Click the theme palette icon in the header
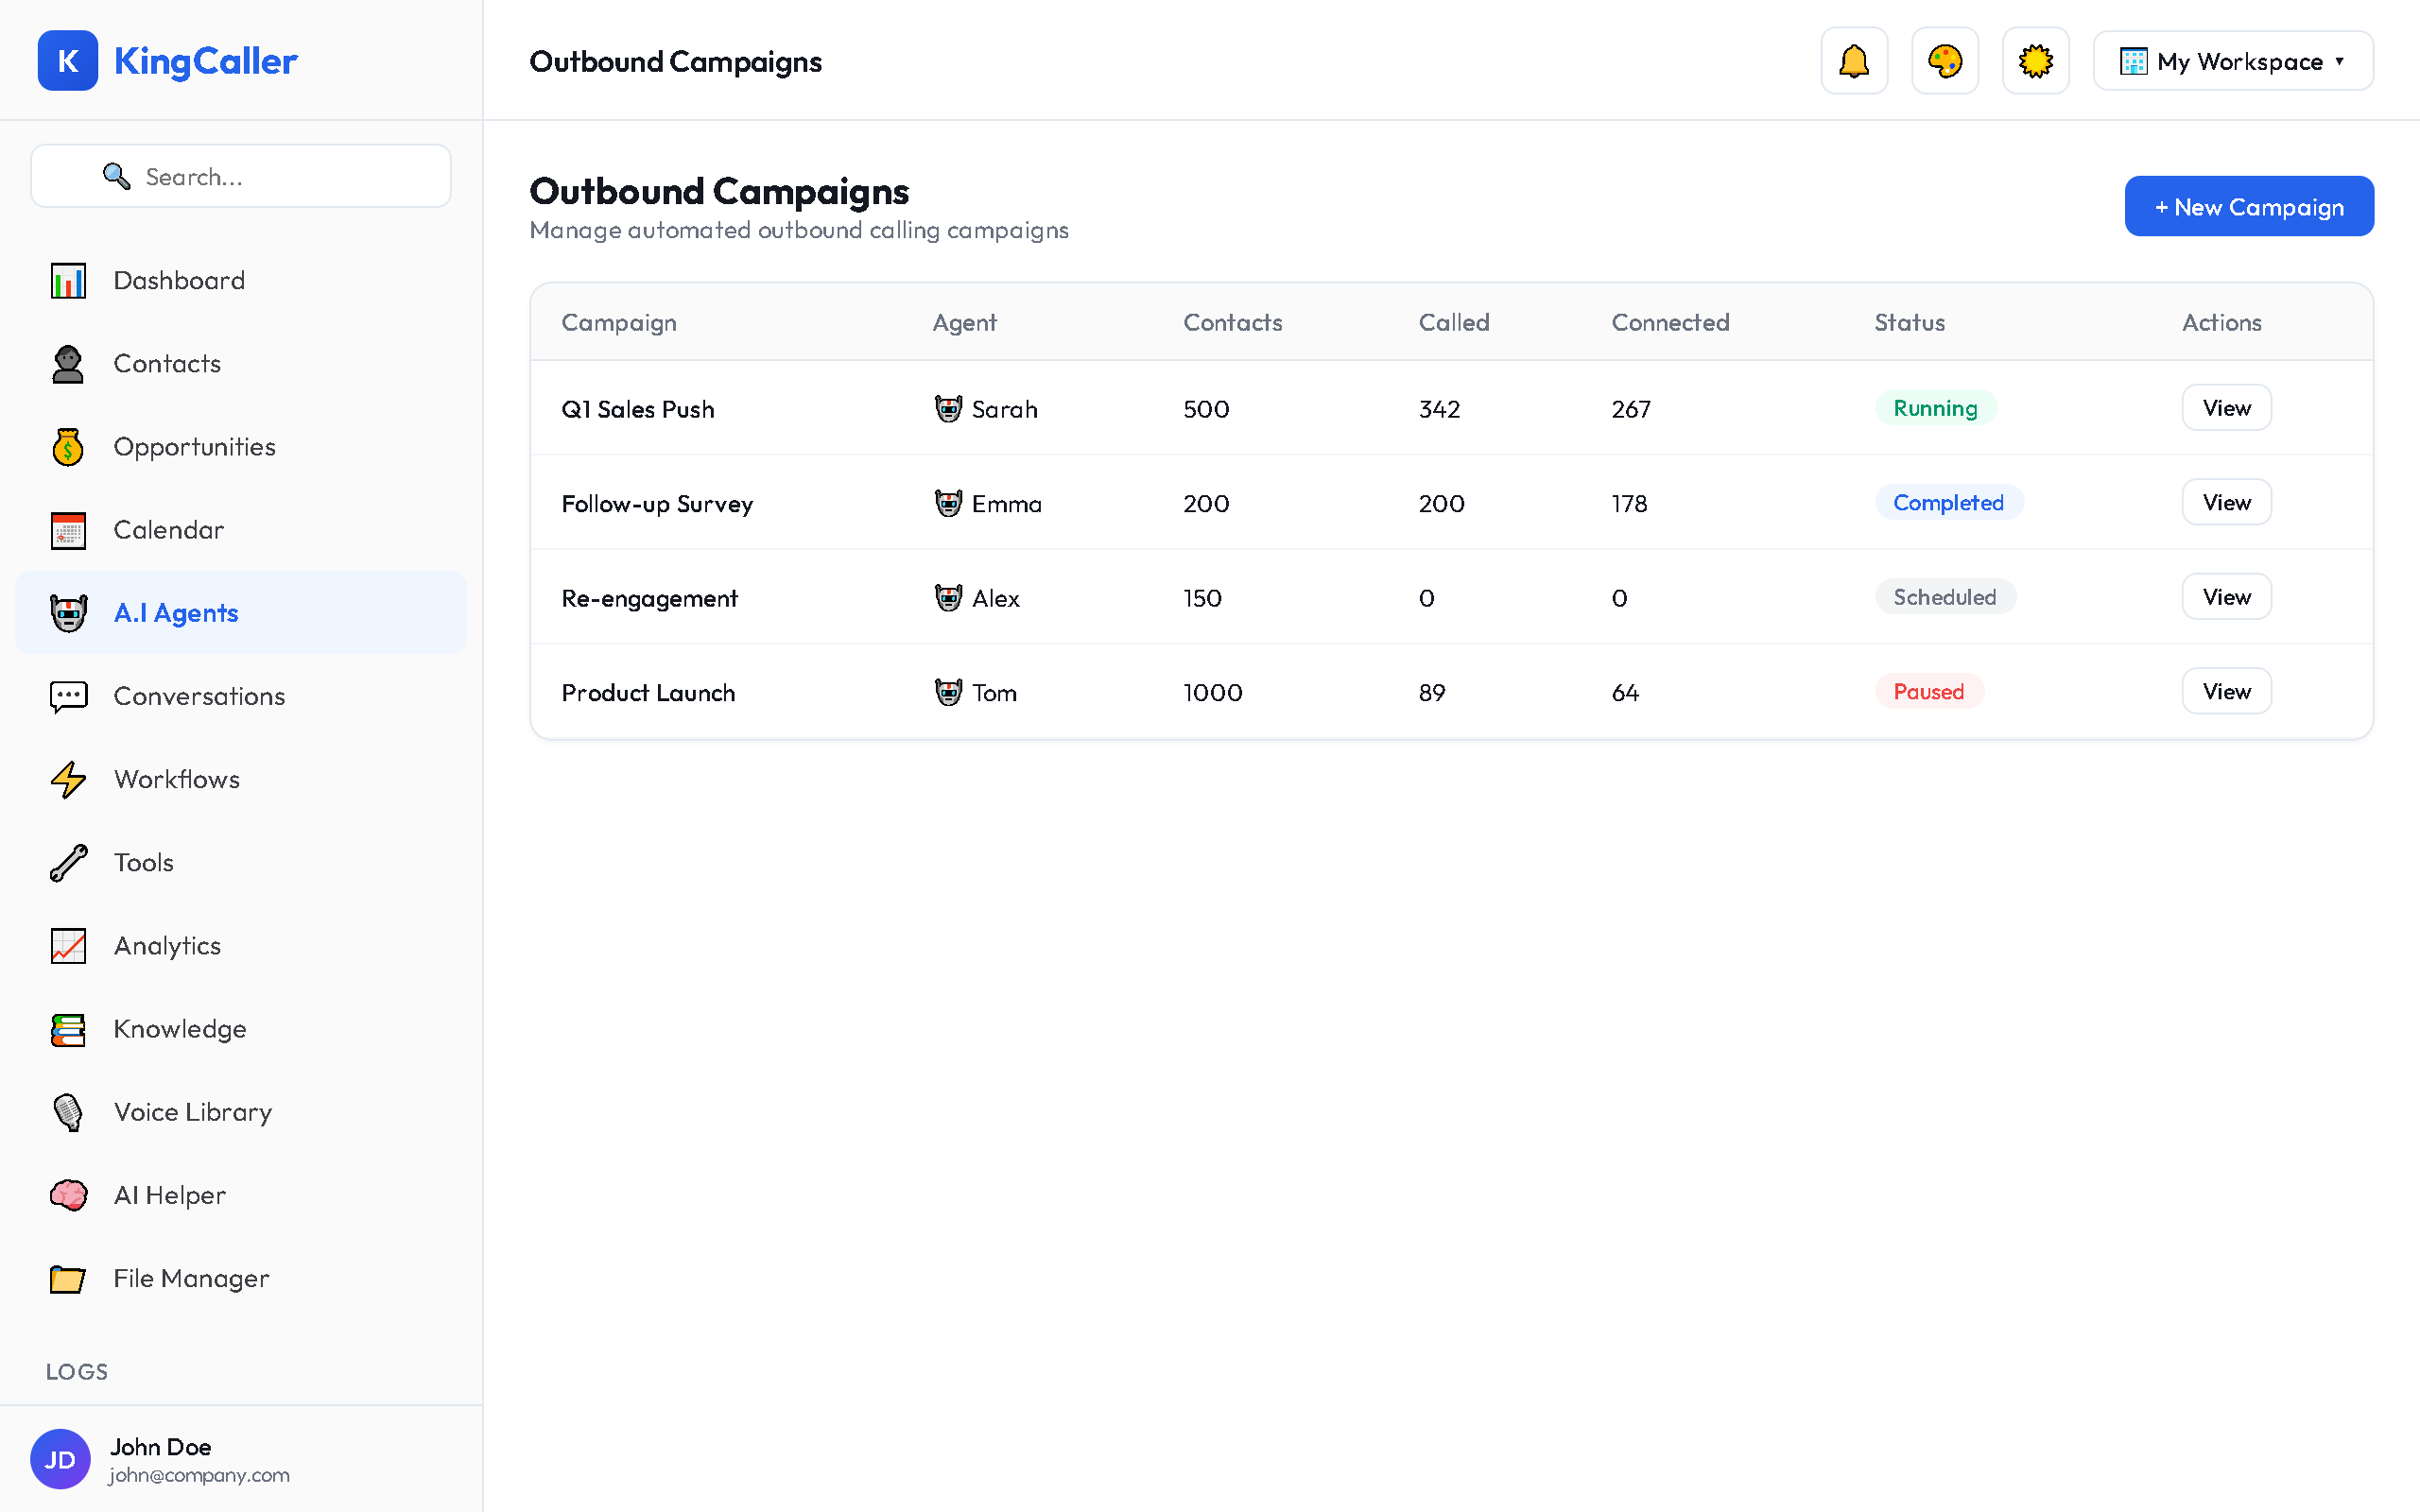Image resolution: width=2420 pixels, height=1512 pixels. pyautogui.click(x=1944, y=60)
